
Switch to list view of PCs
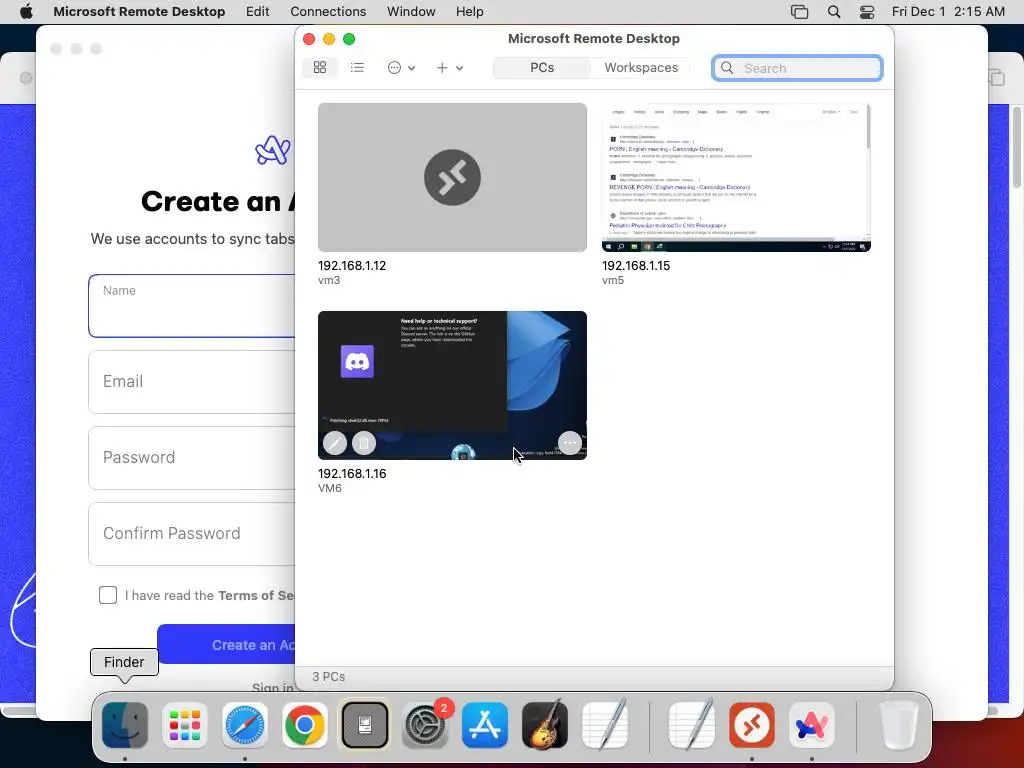(357, 67)
